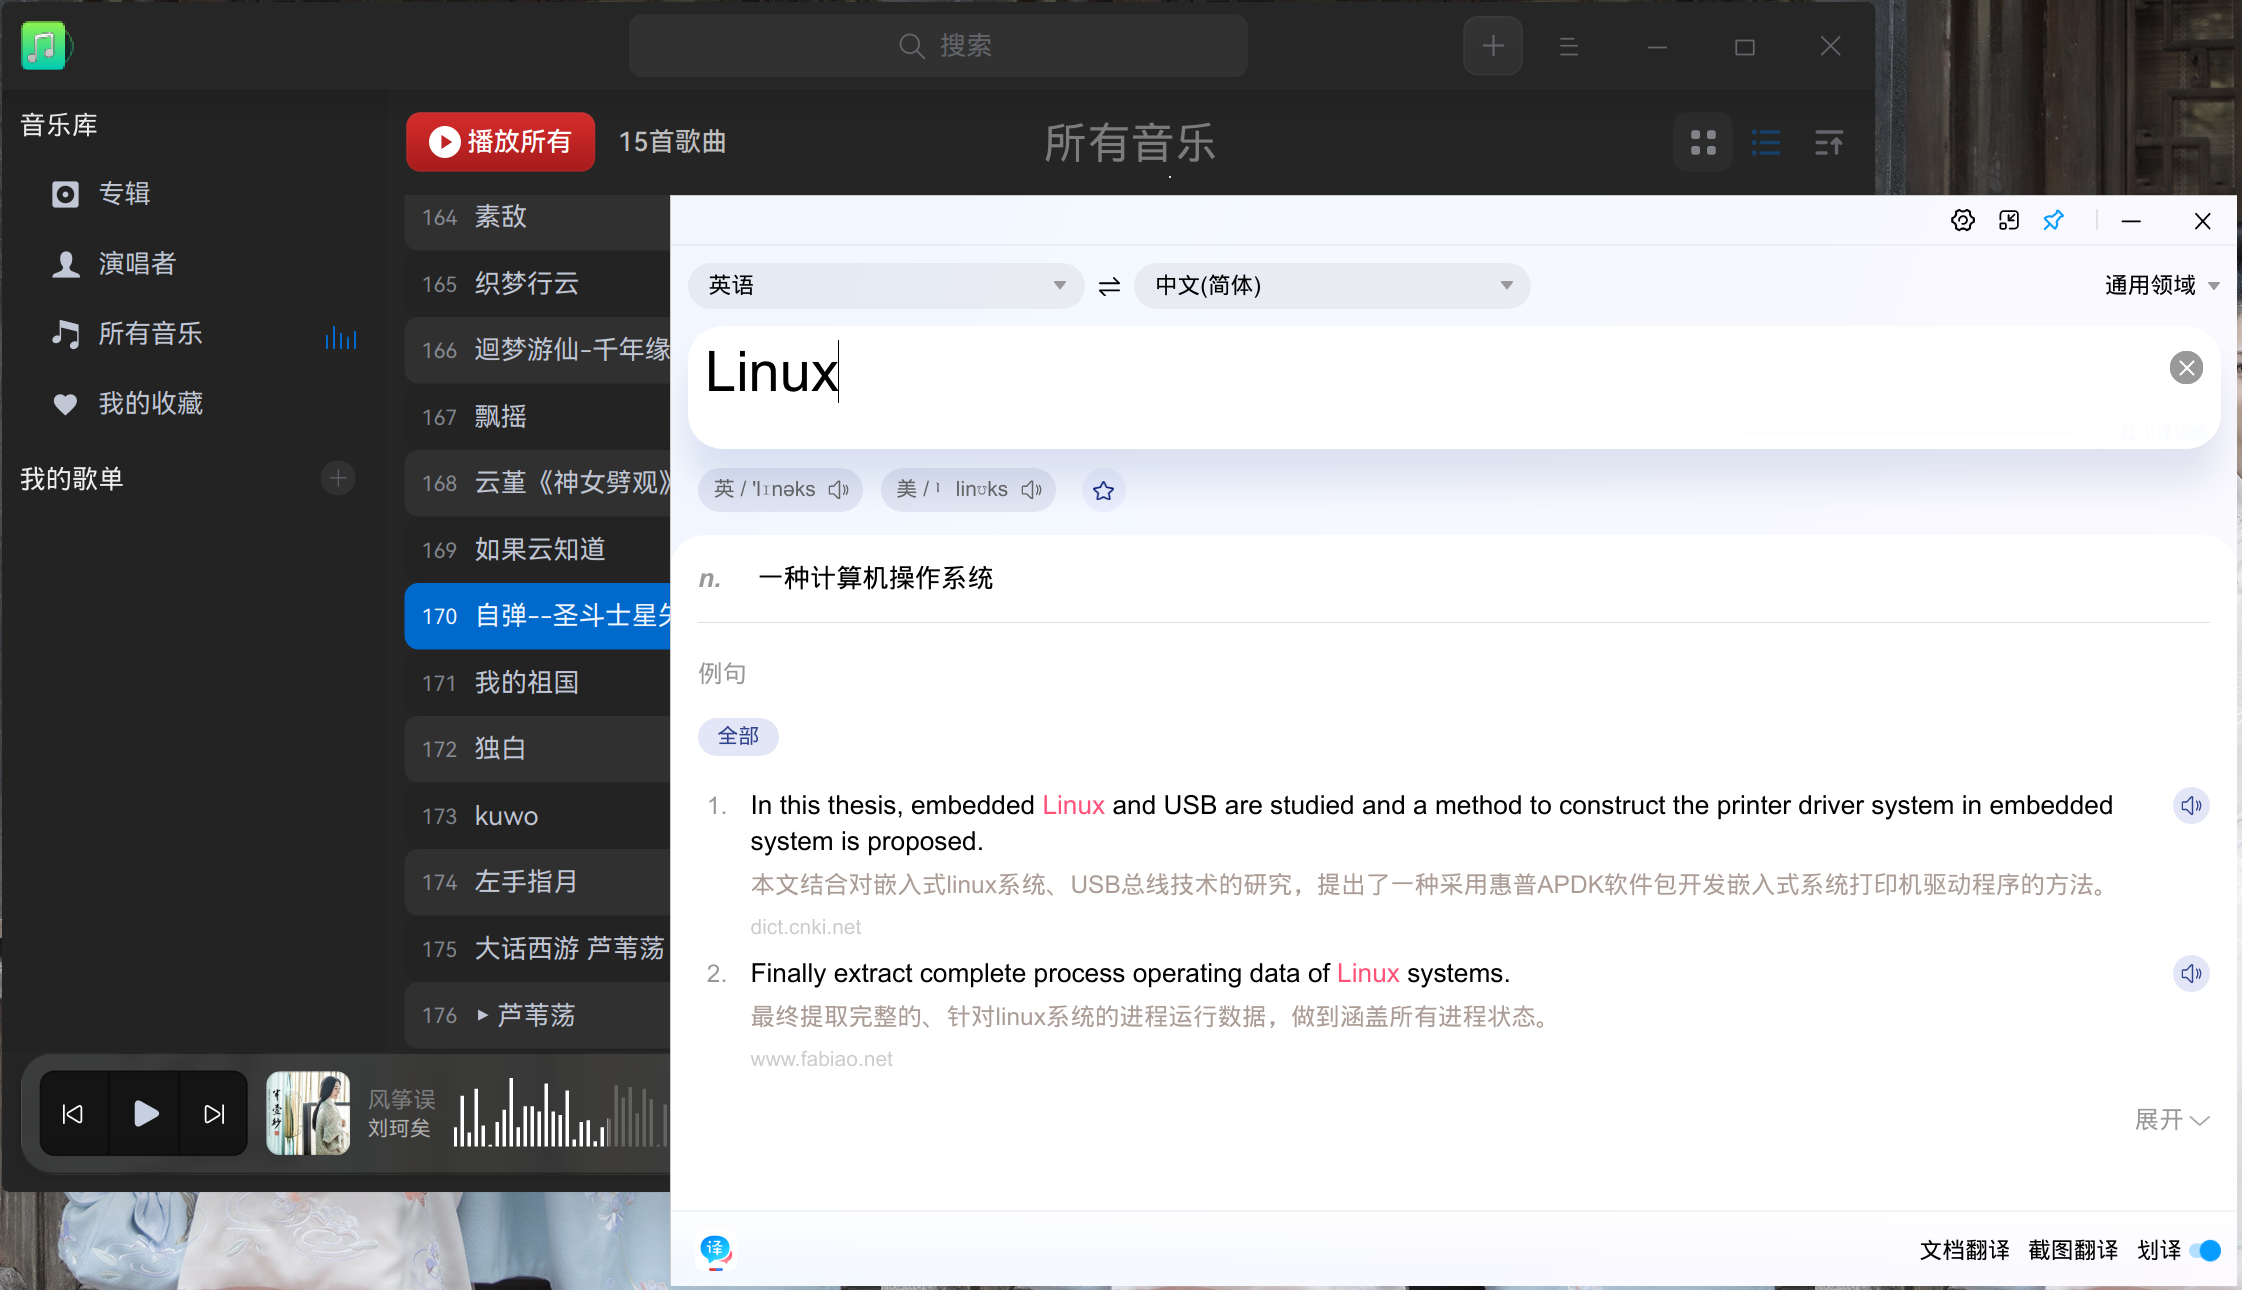
Task: Click the album cover thumbnail for 风筝误
Action: pyautogui.click(x=308, y=1114)
